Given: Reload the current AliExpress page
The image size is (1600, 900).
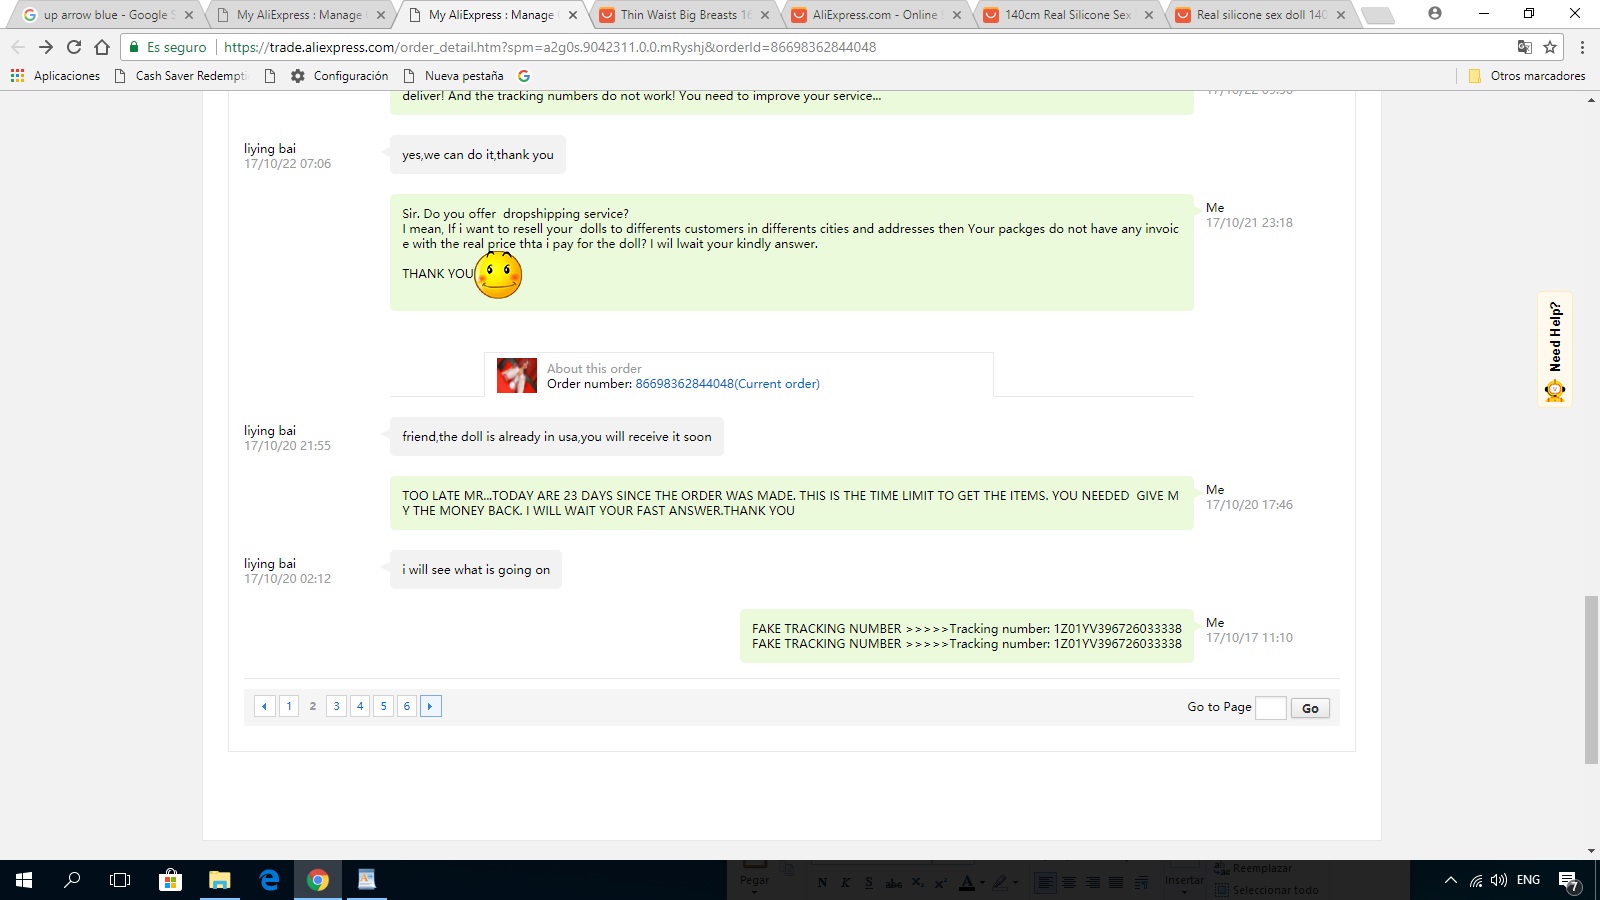Looking at the screenshot, I should coord(74,47).
